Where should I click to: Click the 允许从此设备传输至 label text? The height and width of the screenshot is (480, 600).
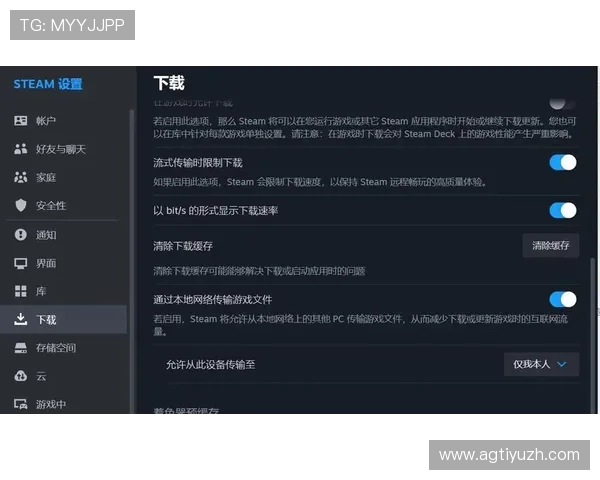click(210, 365)
